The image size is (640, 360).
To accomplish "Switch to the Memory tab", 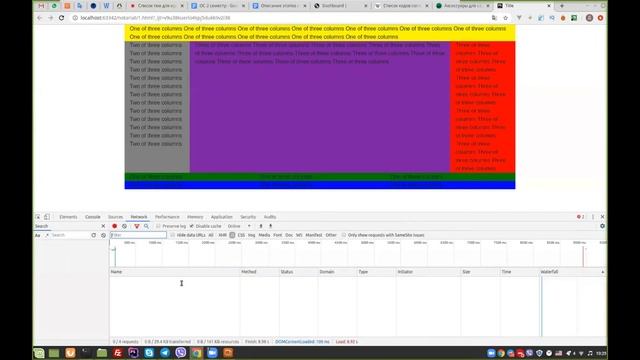I will click(x=195, y=217).
